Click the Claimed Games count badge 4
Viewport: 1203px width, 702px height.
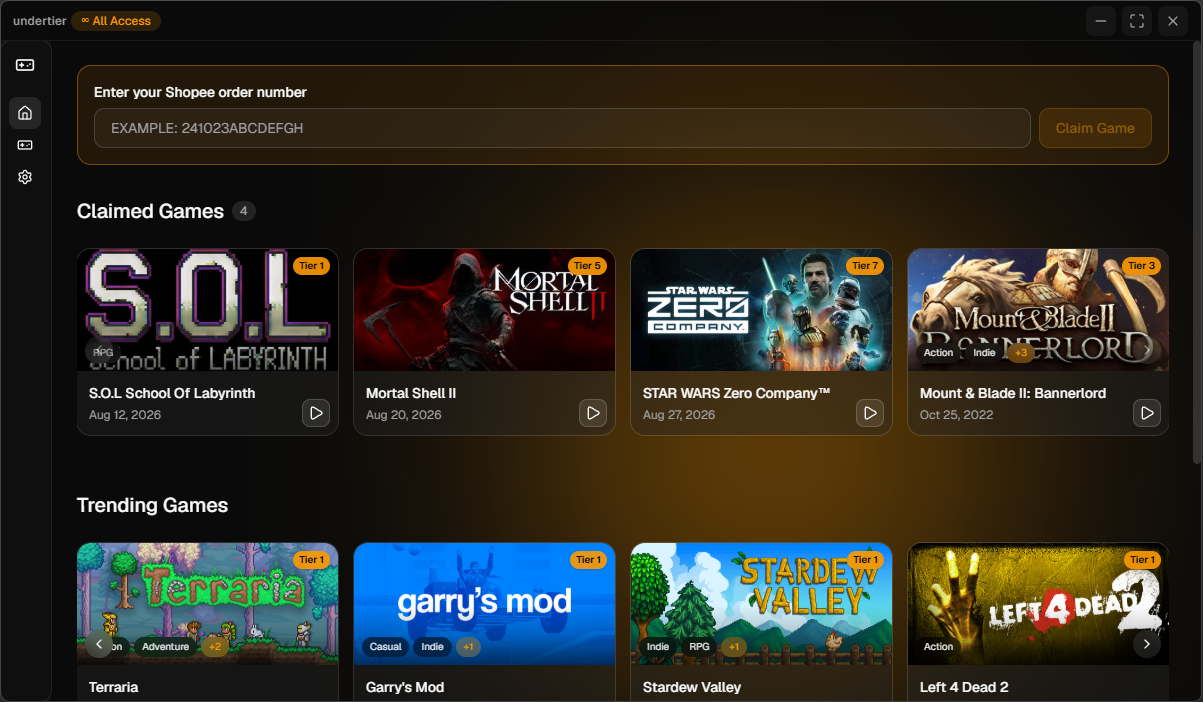coord(244,211)
